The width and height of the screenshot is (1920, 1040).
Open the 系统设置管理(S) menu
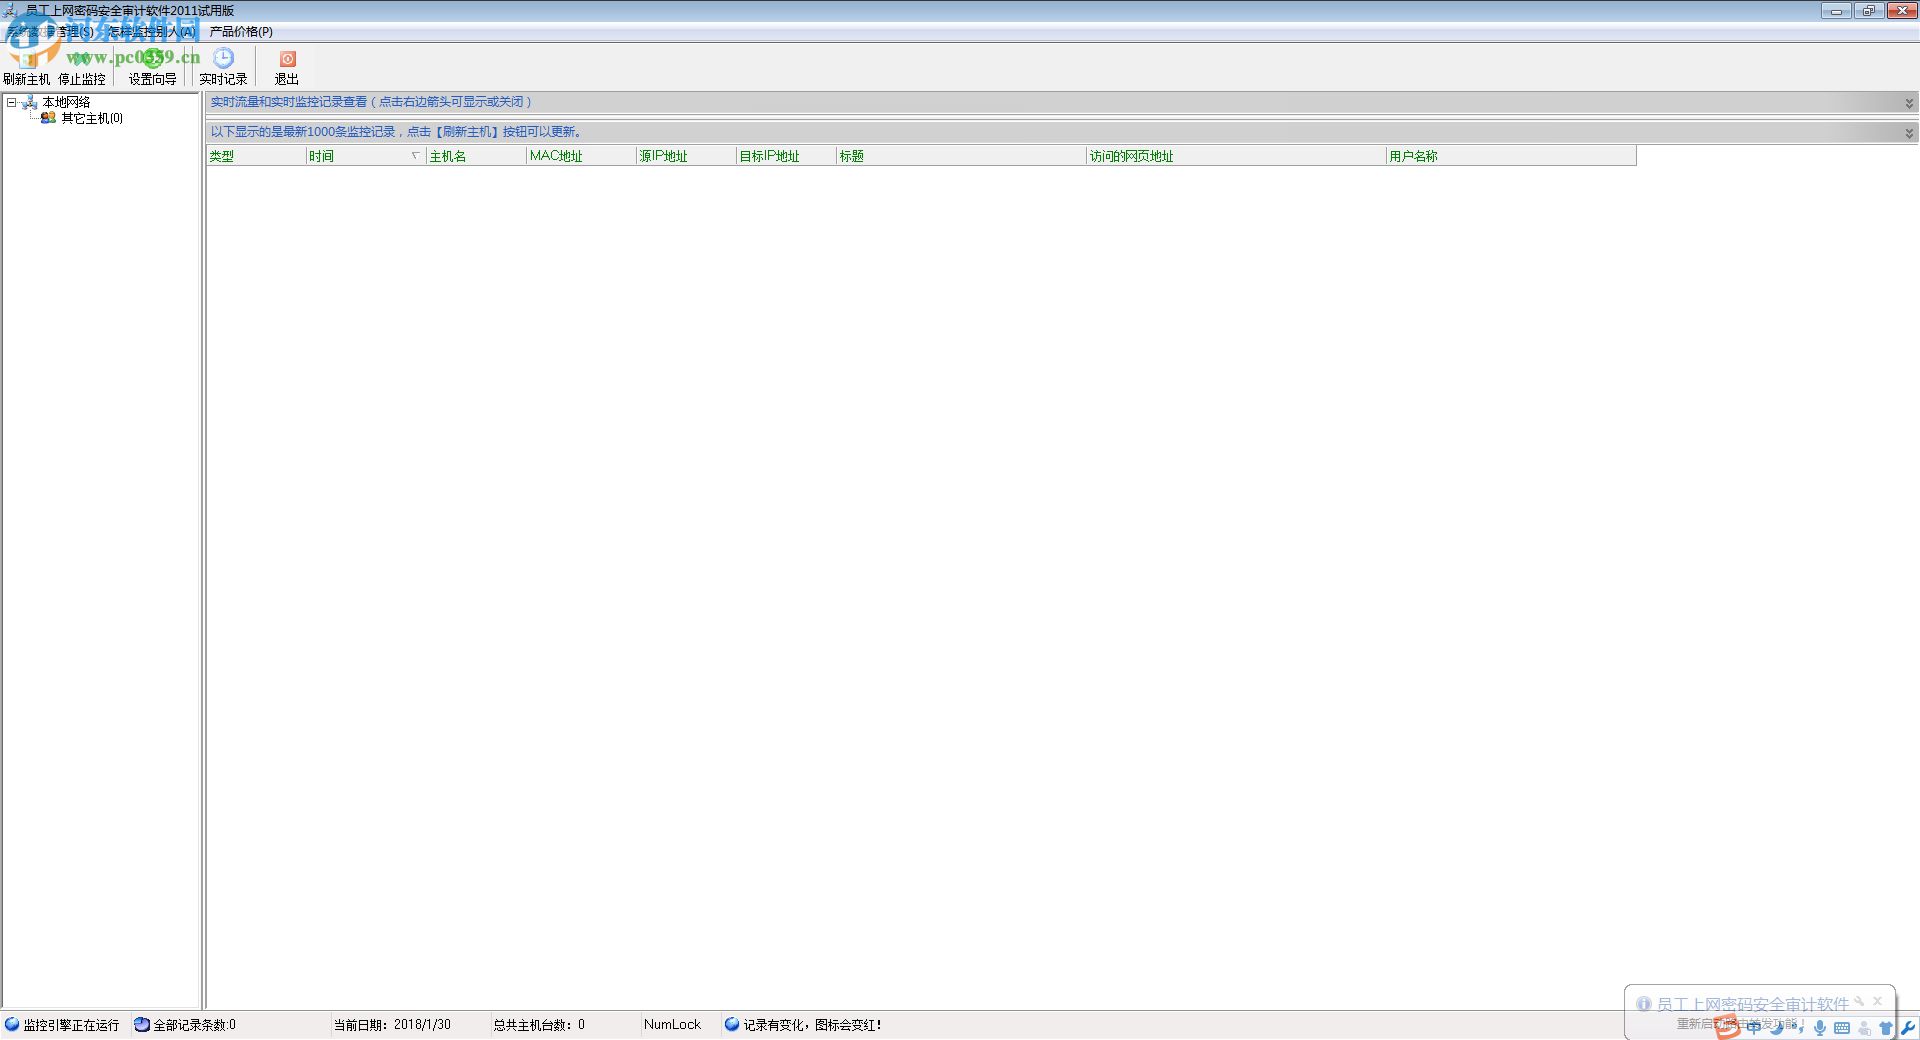[x=48, y=32]
